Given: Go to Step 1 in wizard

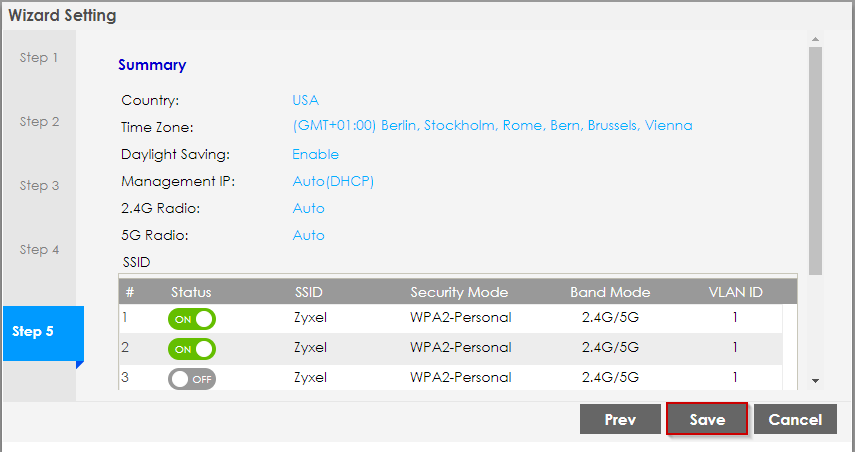Looking at the screenshot, I should pos(39,58).
